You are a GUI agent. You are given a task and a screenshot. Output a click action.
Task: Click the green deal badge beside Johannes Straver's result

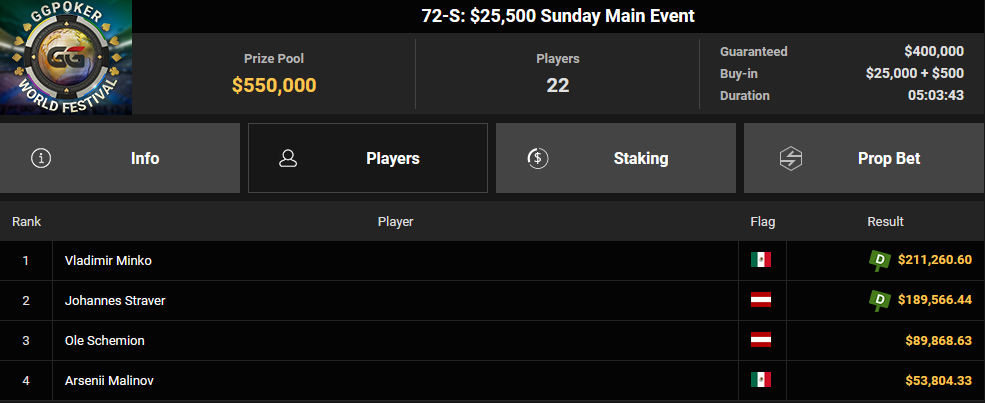881,300
